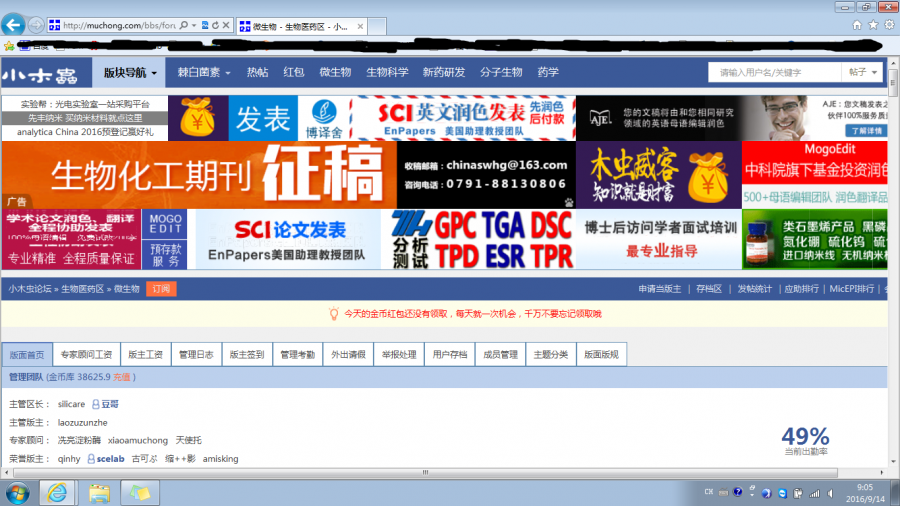
Task: Open the SCI论文发表 EnPapers banner
Action: [x=288, y=240]
